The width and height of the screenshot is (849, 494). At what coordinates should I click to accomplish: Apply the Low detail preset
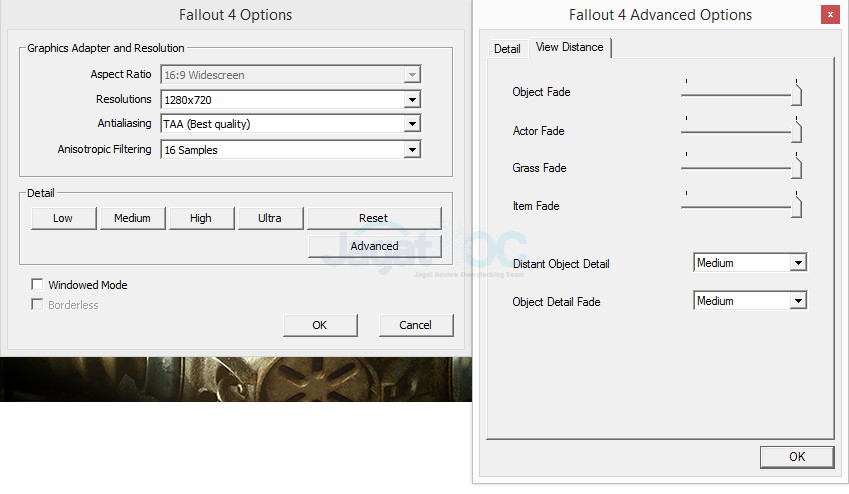(x=63, y=218)
